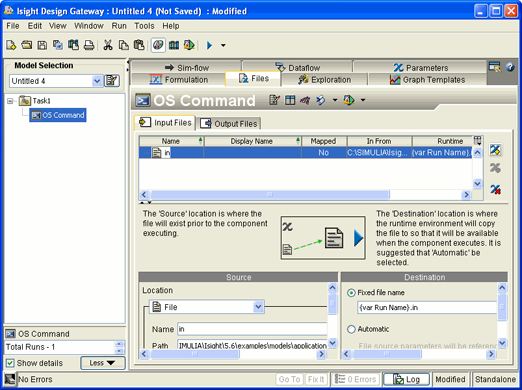Image resolution: width=522 pixels, height=390 pixels.
Task: Click the {var Run Name}.in destination field
Action: [x=427, y=307]
